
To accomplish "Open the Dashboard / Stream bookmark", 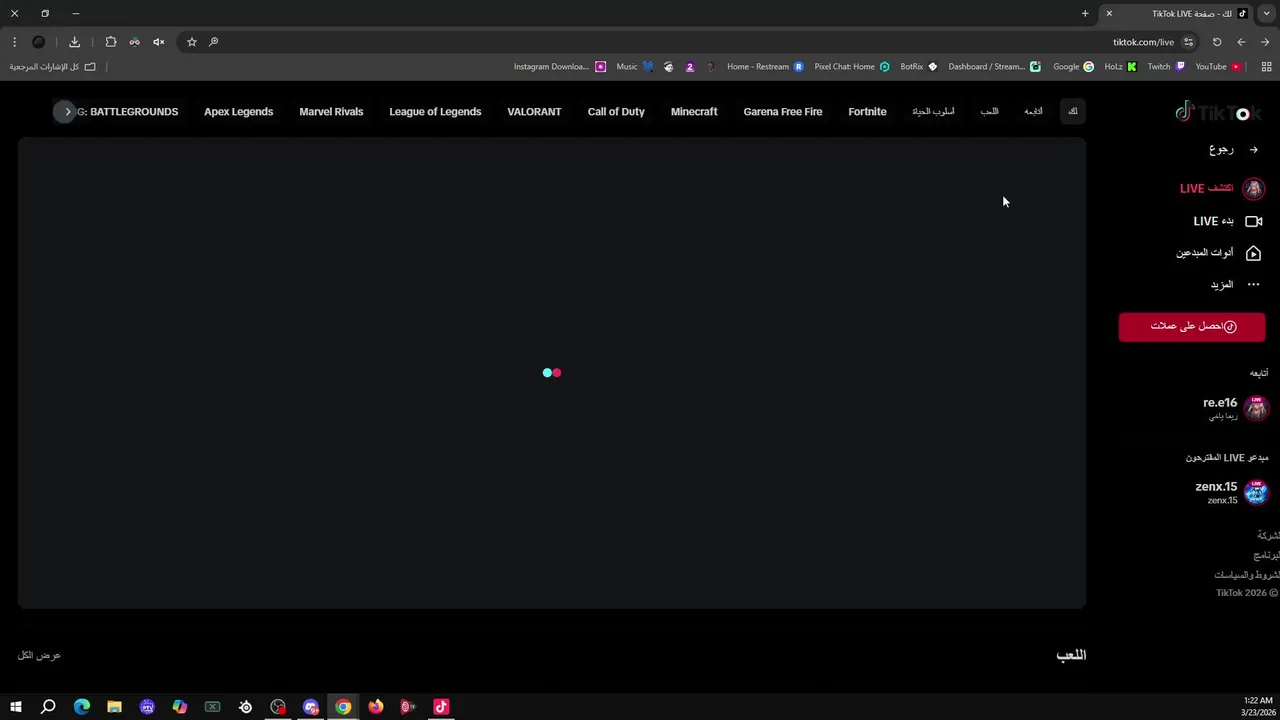I will pos(995,67).
